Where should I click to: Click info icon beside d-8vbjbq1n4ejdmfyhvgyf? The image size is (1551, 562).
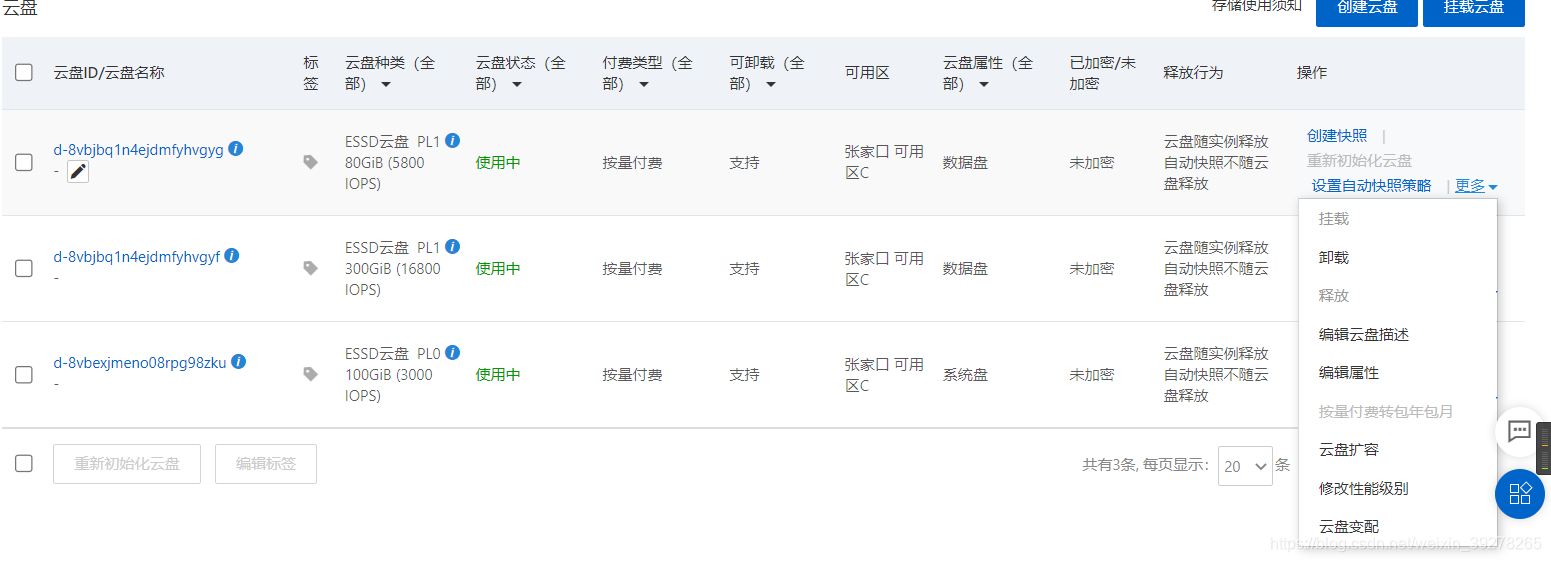coord(232,256)
